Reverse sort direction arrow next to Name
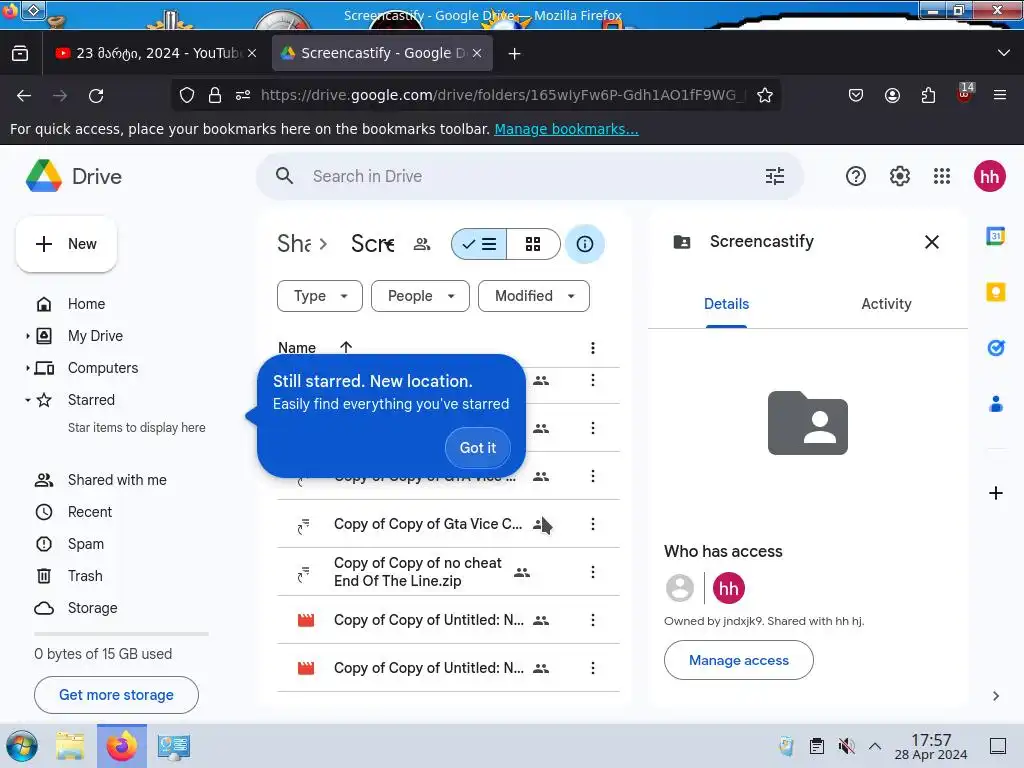1024x768 pixels. click(346, 347)
